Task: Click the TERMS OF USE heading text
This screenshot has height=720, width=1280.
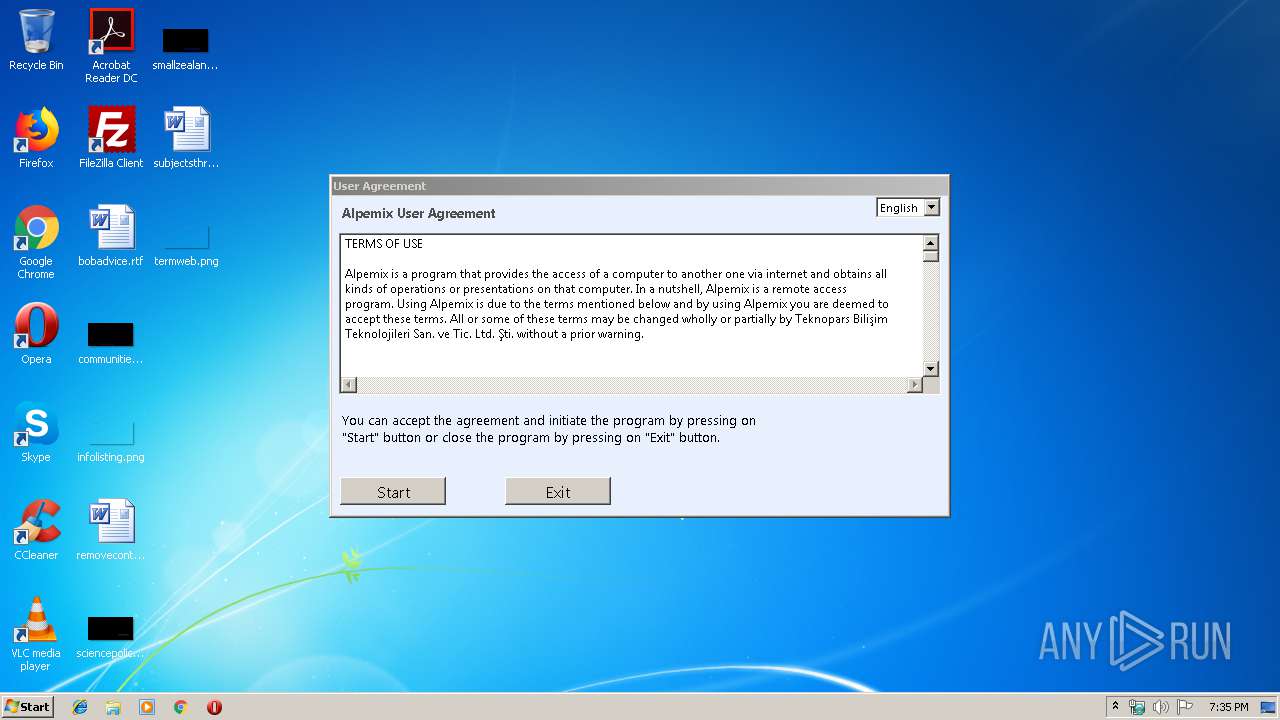Action: pos(384,243)
